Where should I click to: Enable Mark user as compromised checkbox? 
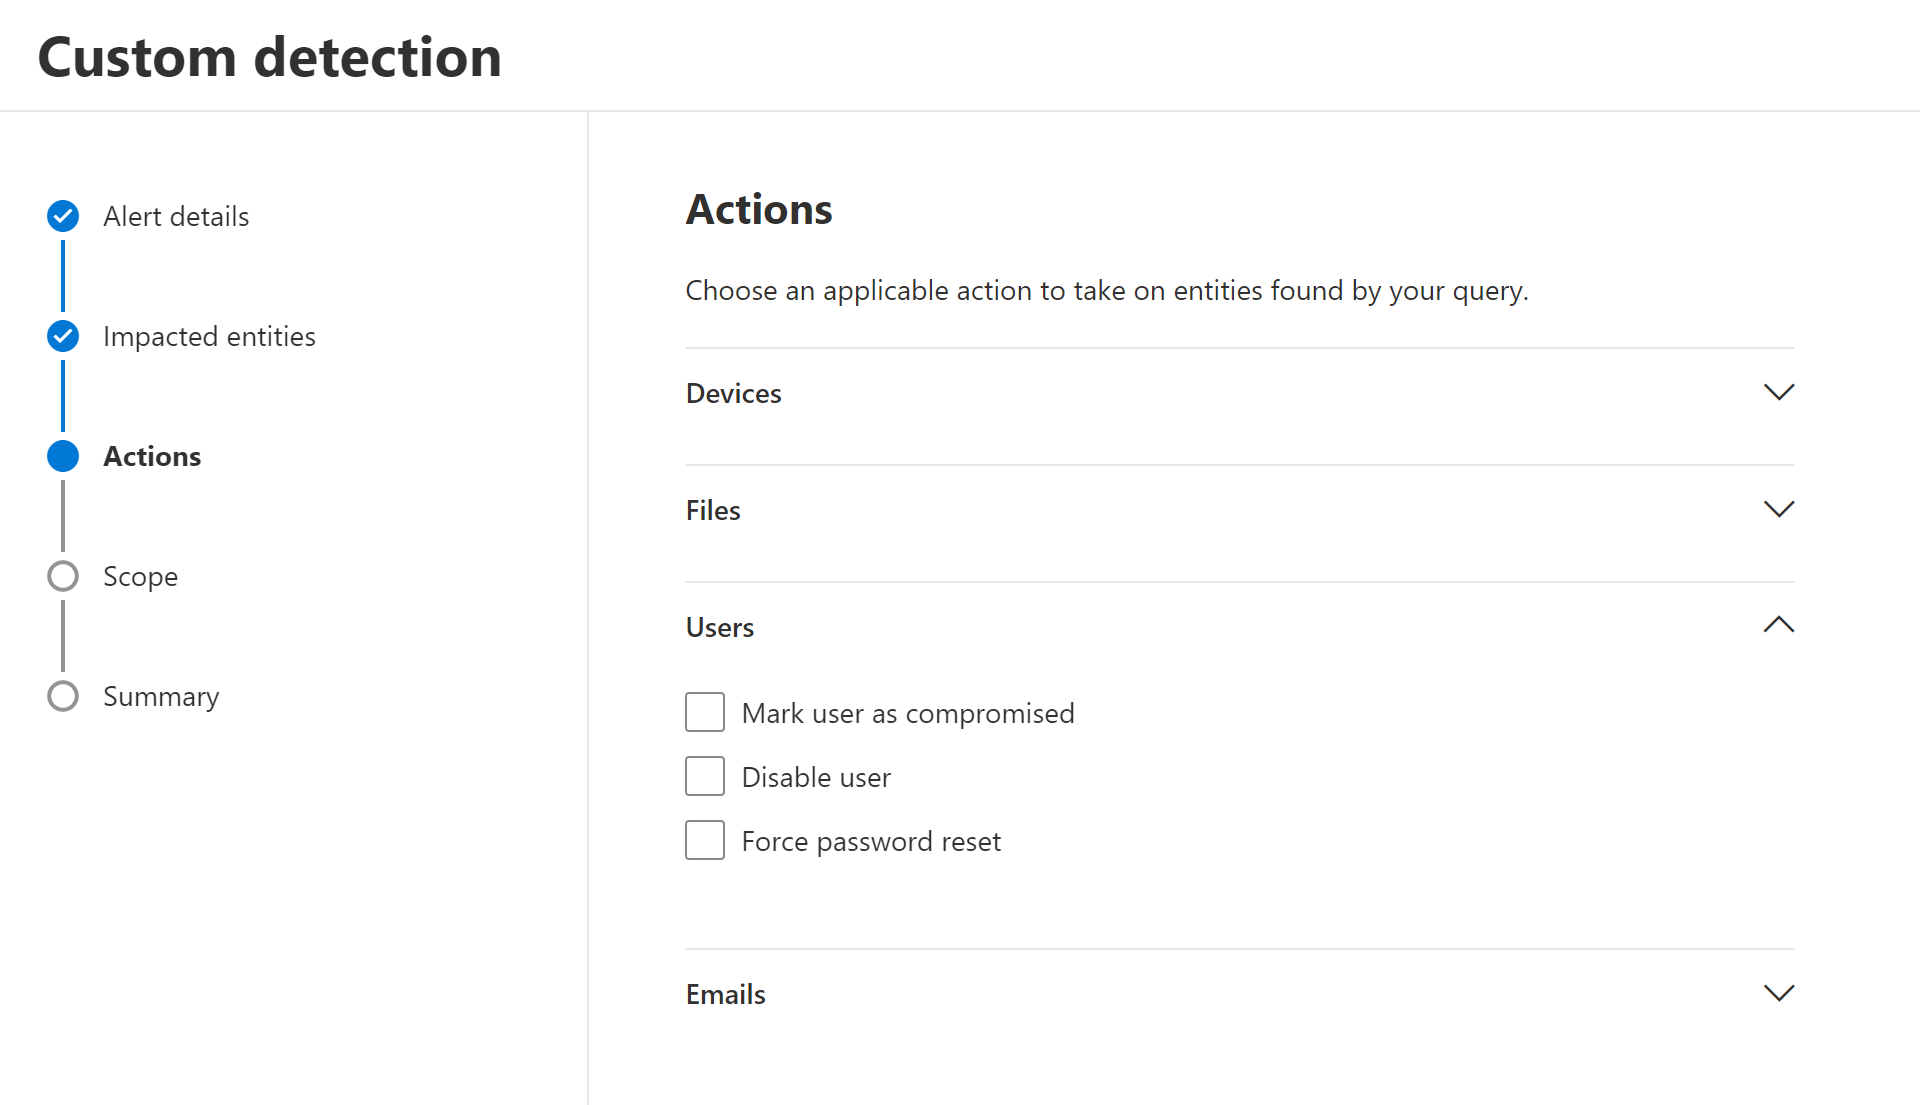705,713
